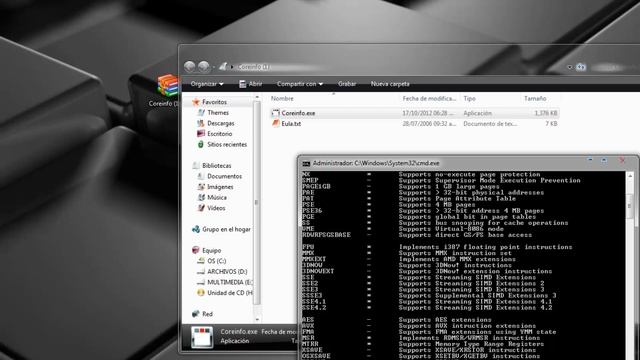Image resolution: width=640 pixels, height=360 pixels.
Task: Click the Grupo en el hogar icon
Action: coord(196,229)
